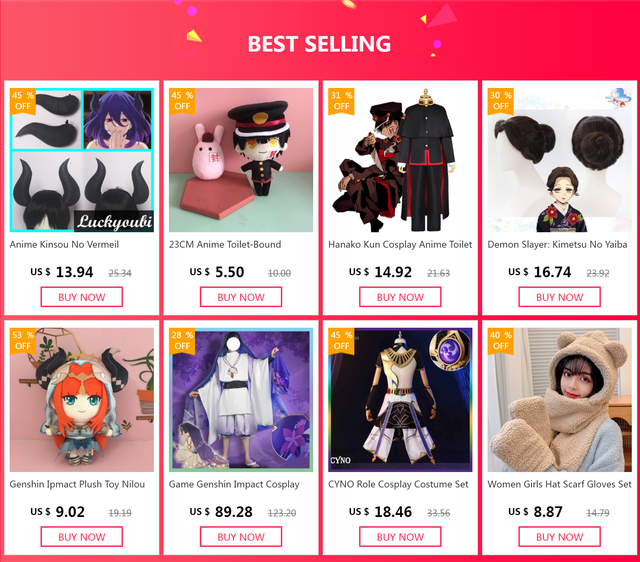Image resolution: width=640 pixels, height=562 pixels.
Task: Click Buy Now for the CYNO costume set
Action: point(400,537)
